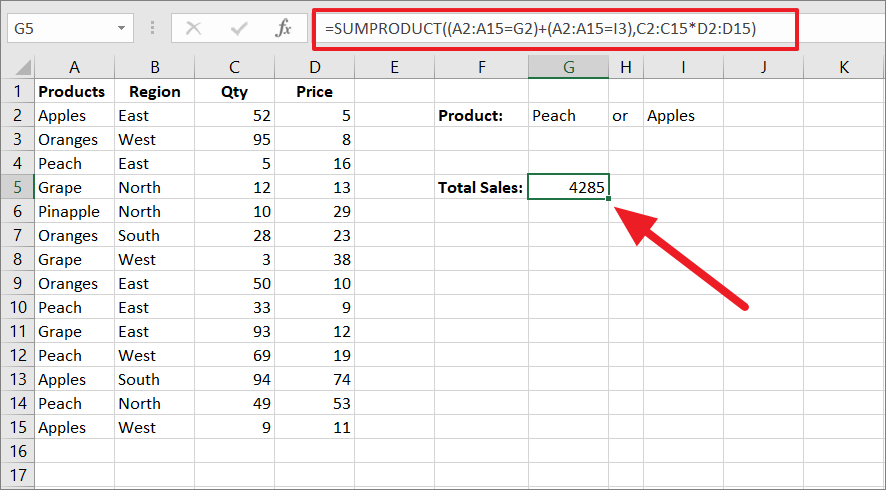The image size is (886, 490).
Task: Select cell H2 containing or
Action: click(x=626, y=115)
